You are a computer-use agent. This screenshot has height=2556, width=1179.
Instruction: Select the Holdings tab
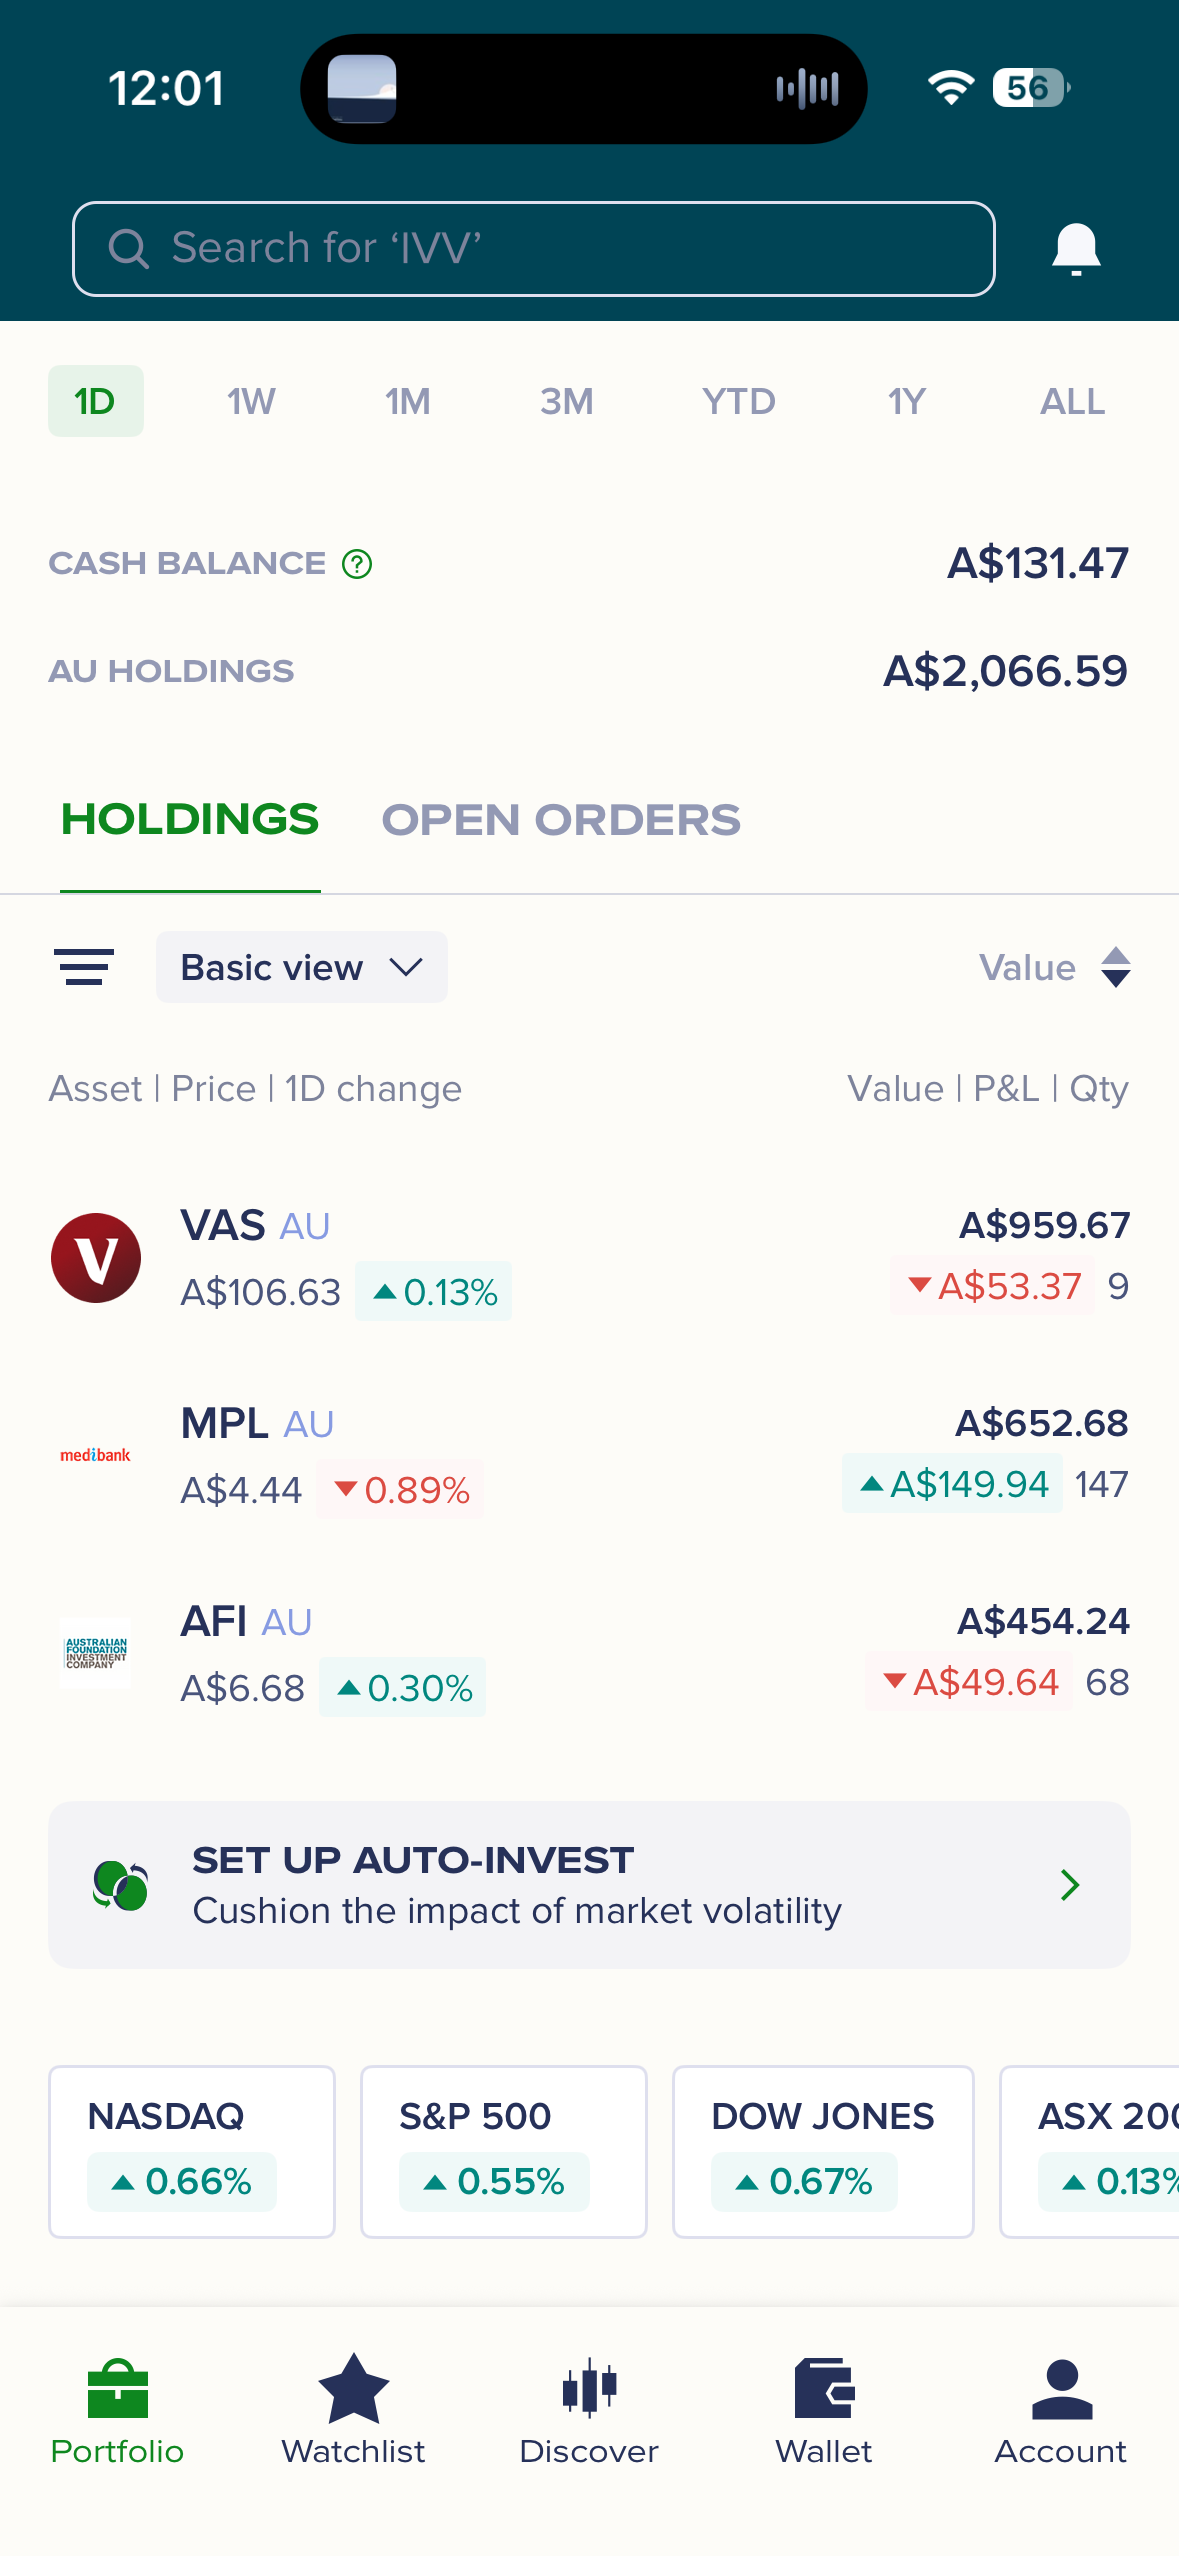point(190,820)
